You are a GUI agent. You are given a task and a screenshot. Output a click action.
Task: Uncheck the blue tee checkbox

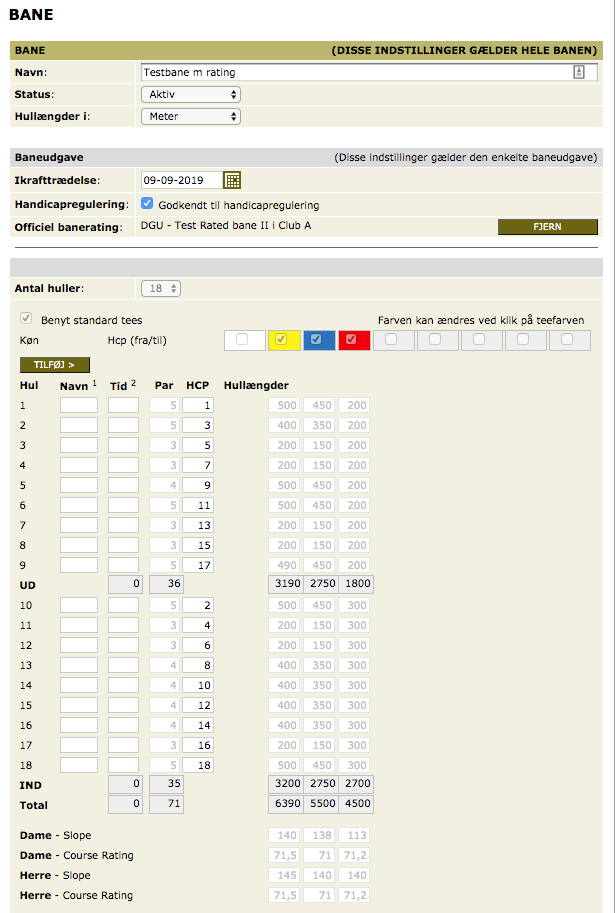click(317, 340)
